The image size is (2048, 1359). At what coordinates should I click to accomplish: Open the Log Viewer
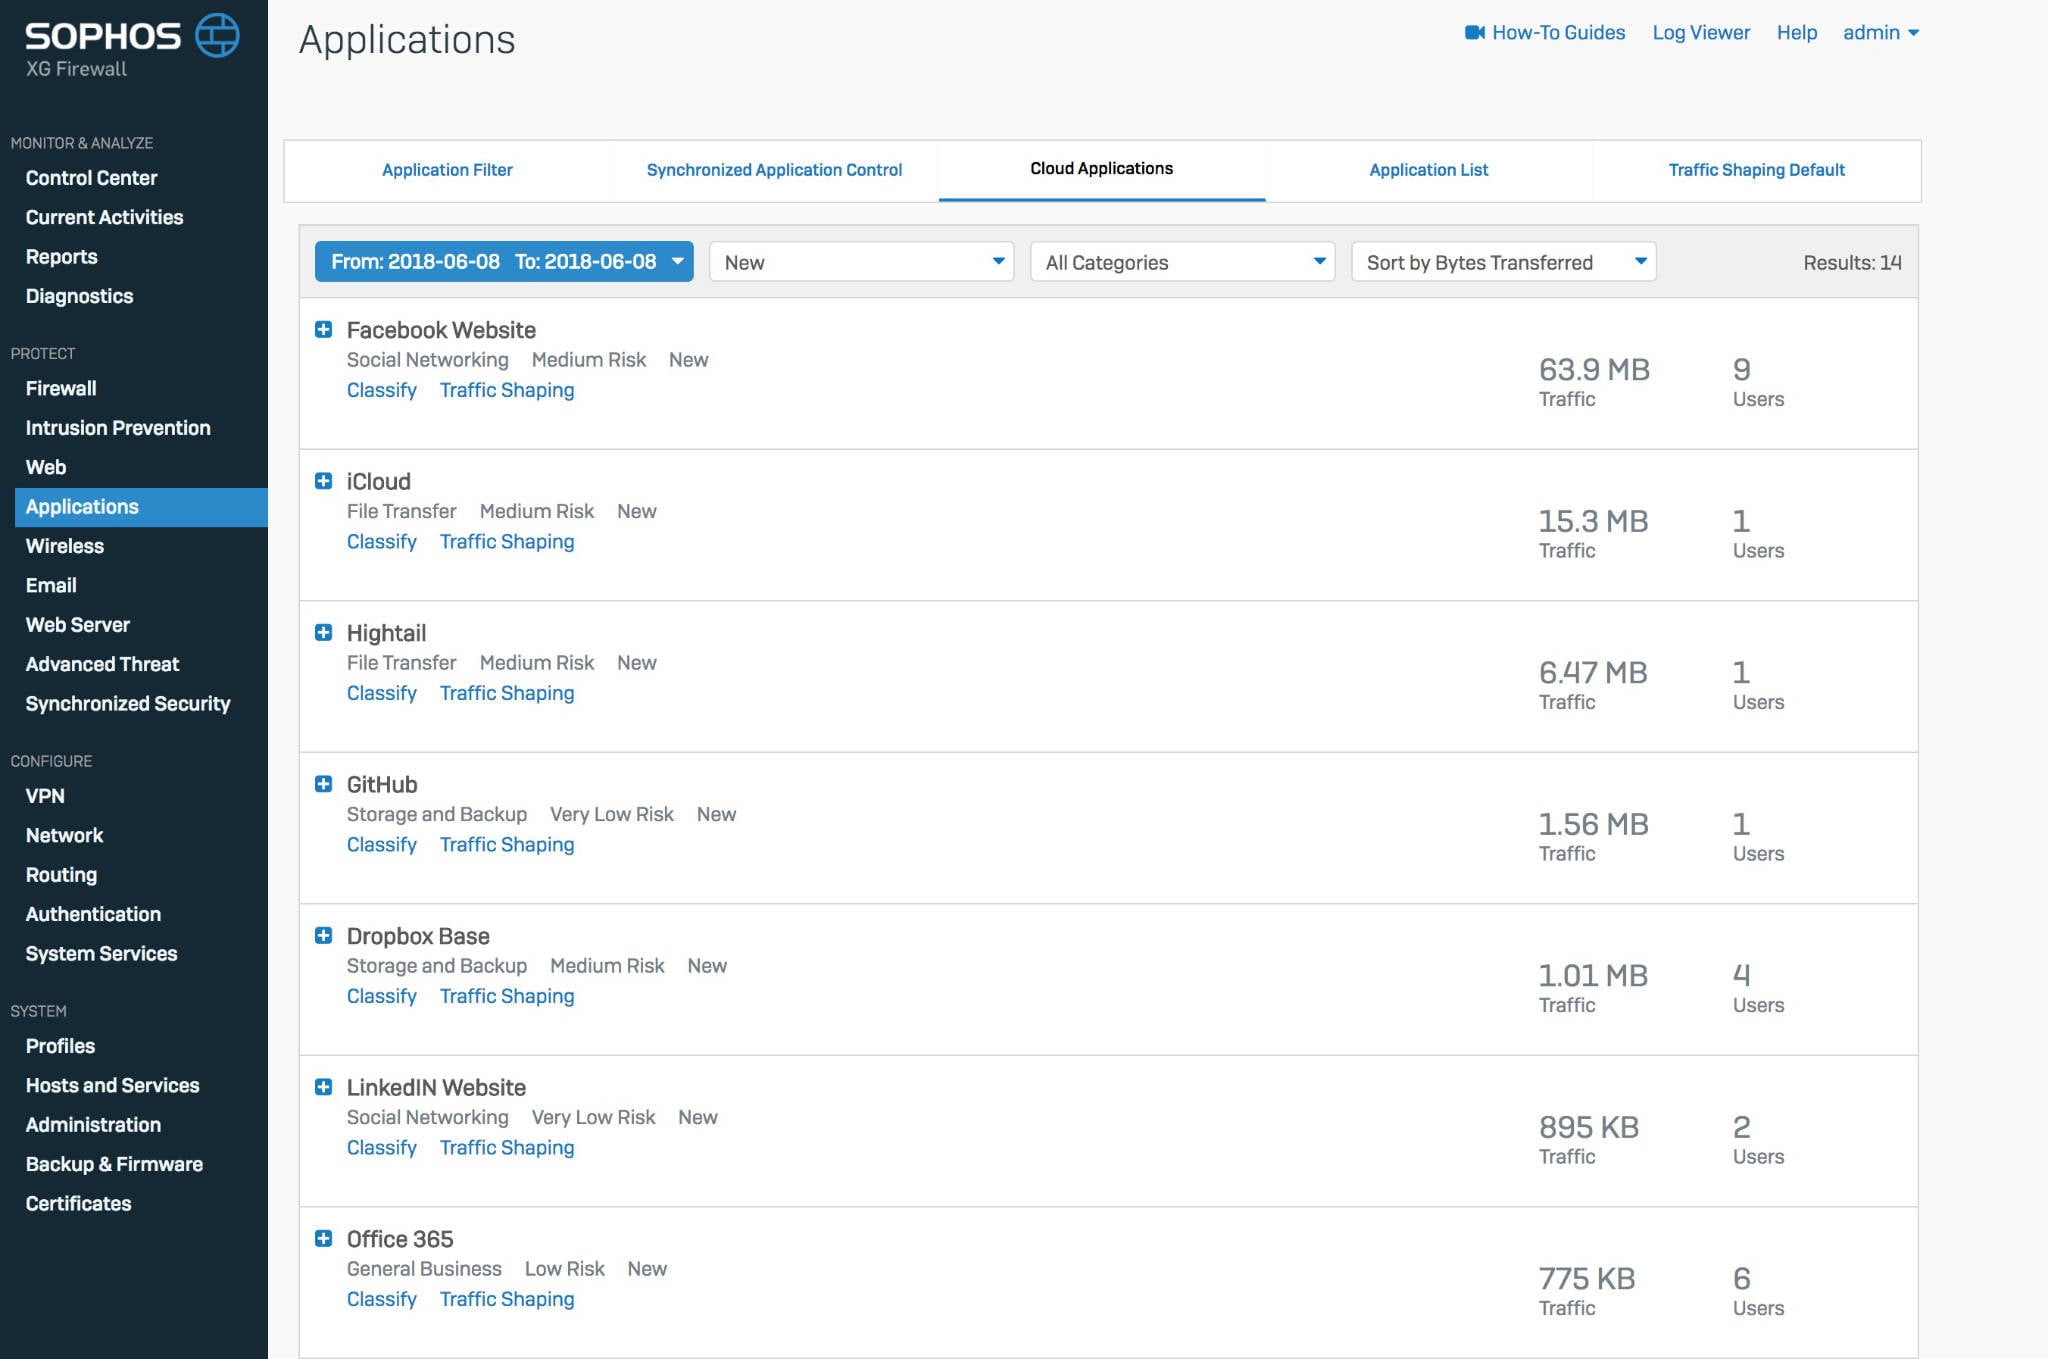pos(1701,32)
